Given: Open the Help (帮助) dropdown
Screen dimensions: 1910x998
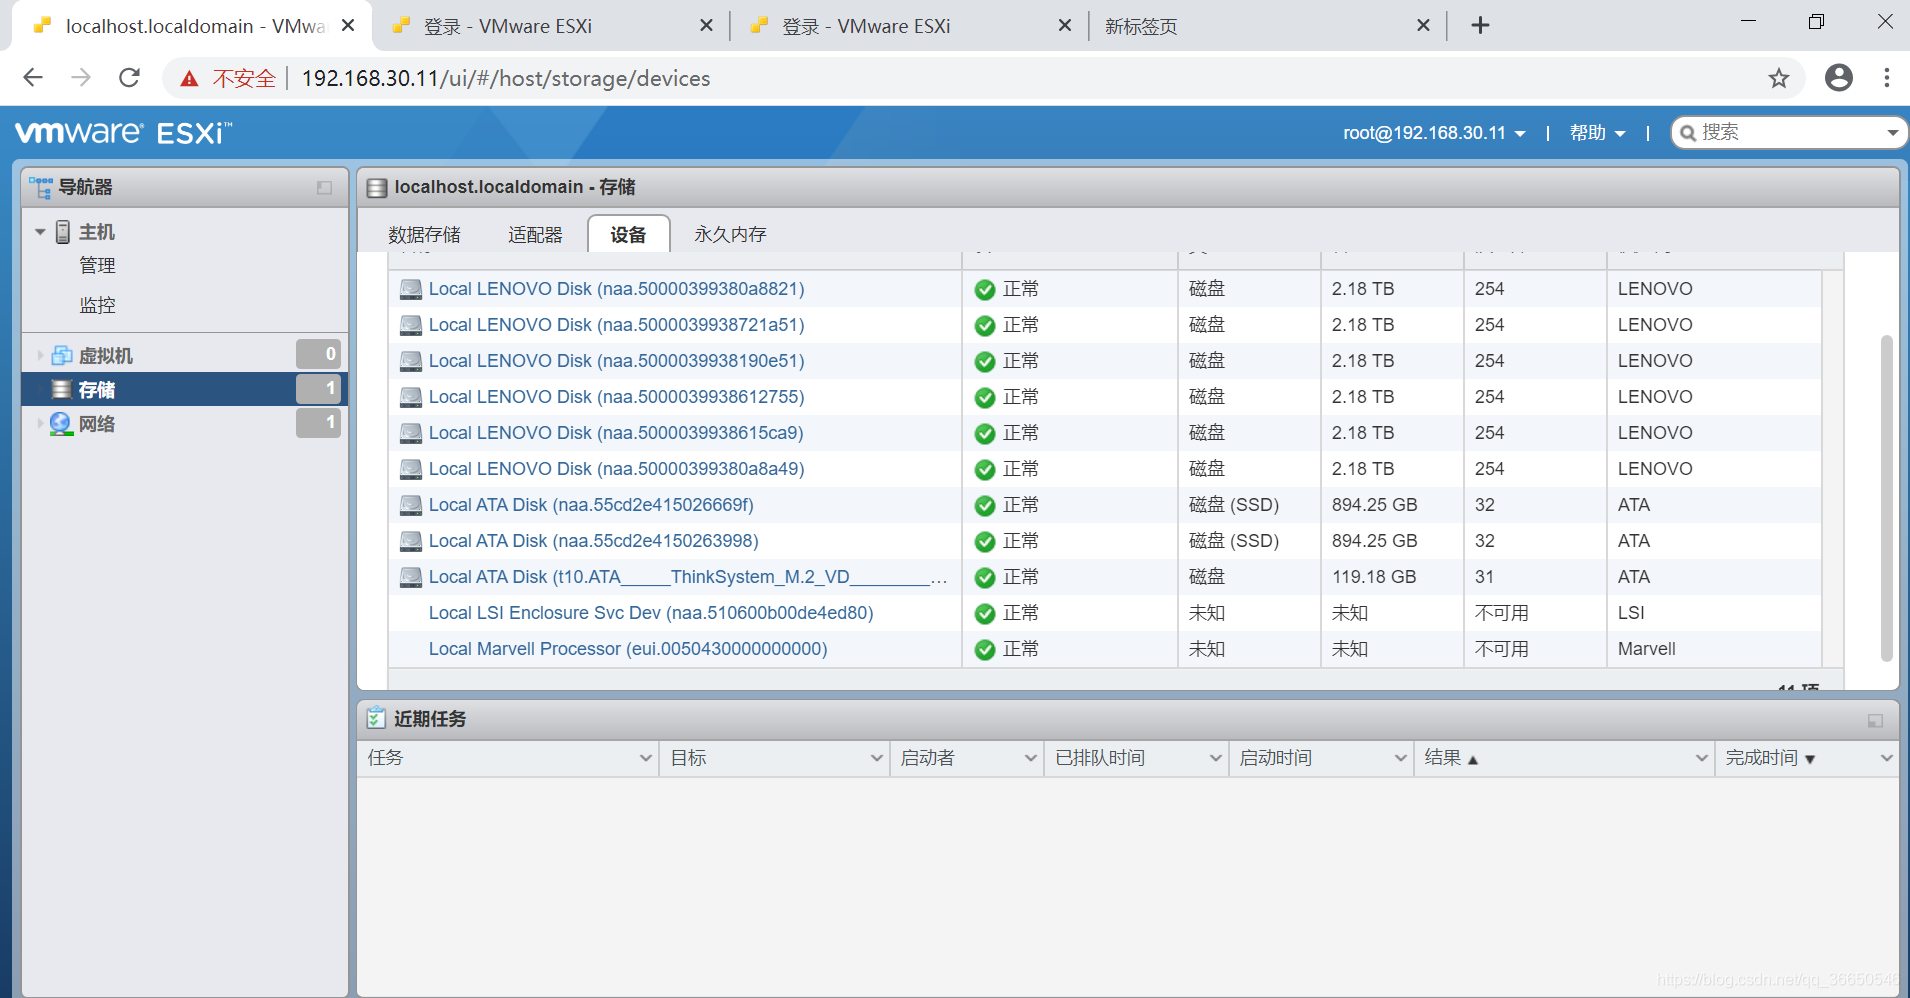Looking at the screenshot, I should [x=1597, y=133].
